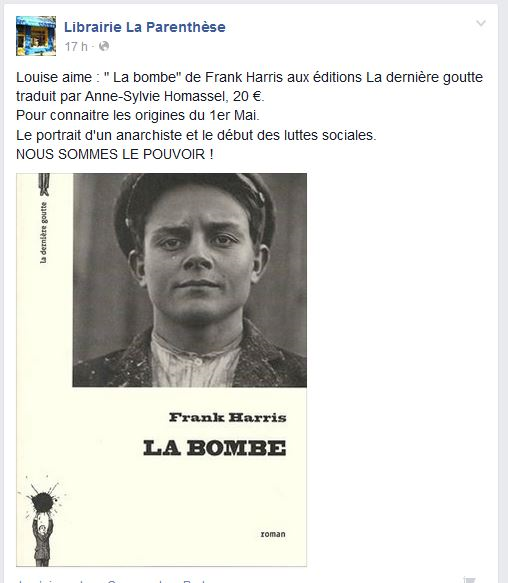Click the 17 h post timestamp
The height and width of the screenshot is (583, 508).
tap(76, 46)
